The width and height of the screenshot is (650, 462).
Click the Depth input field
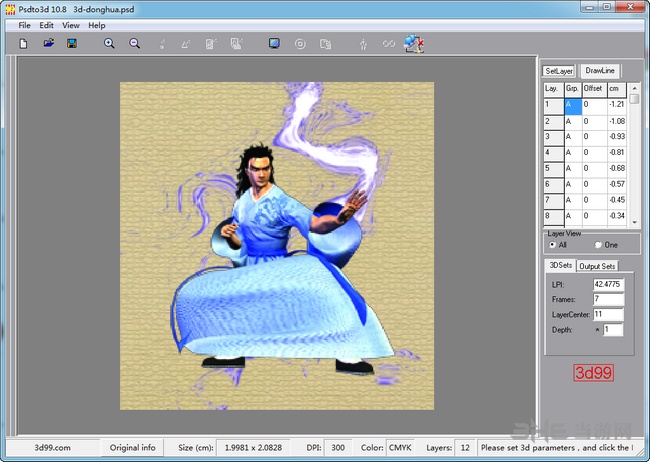point(613,330)
